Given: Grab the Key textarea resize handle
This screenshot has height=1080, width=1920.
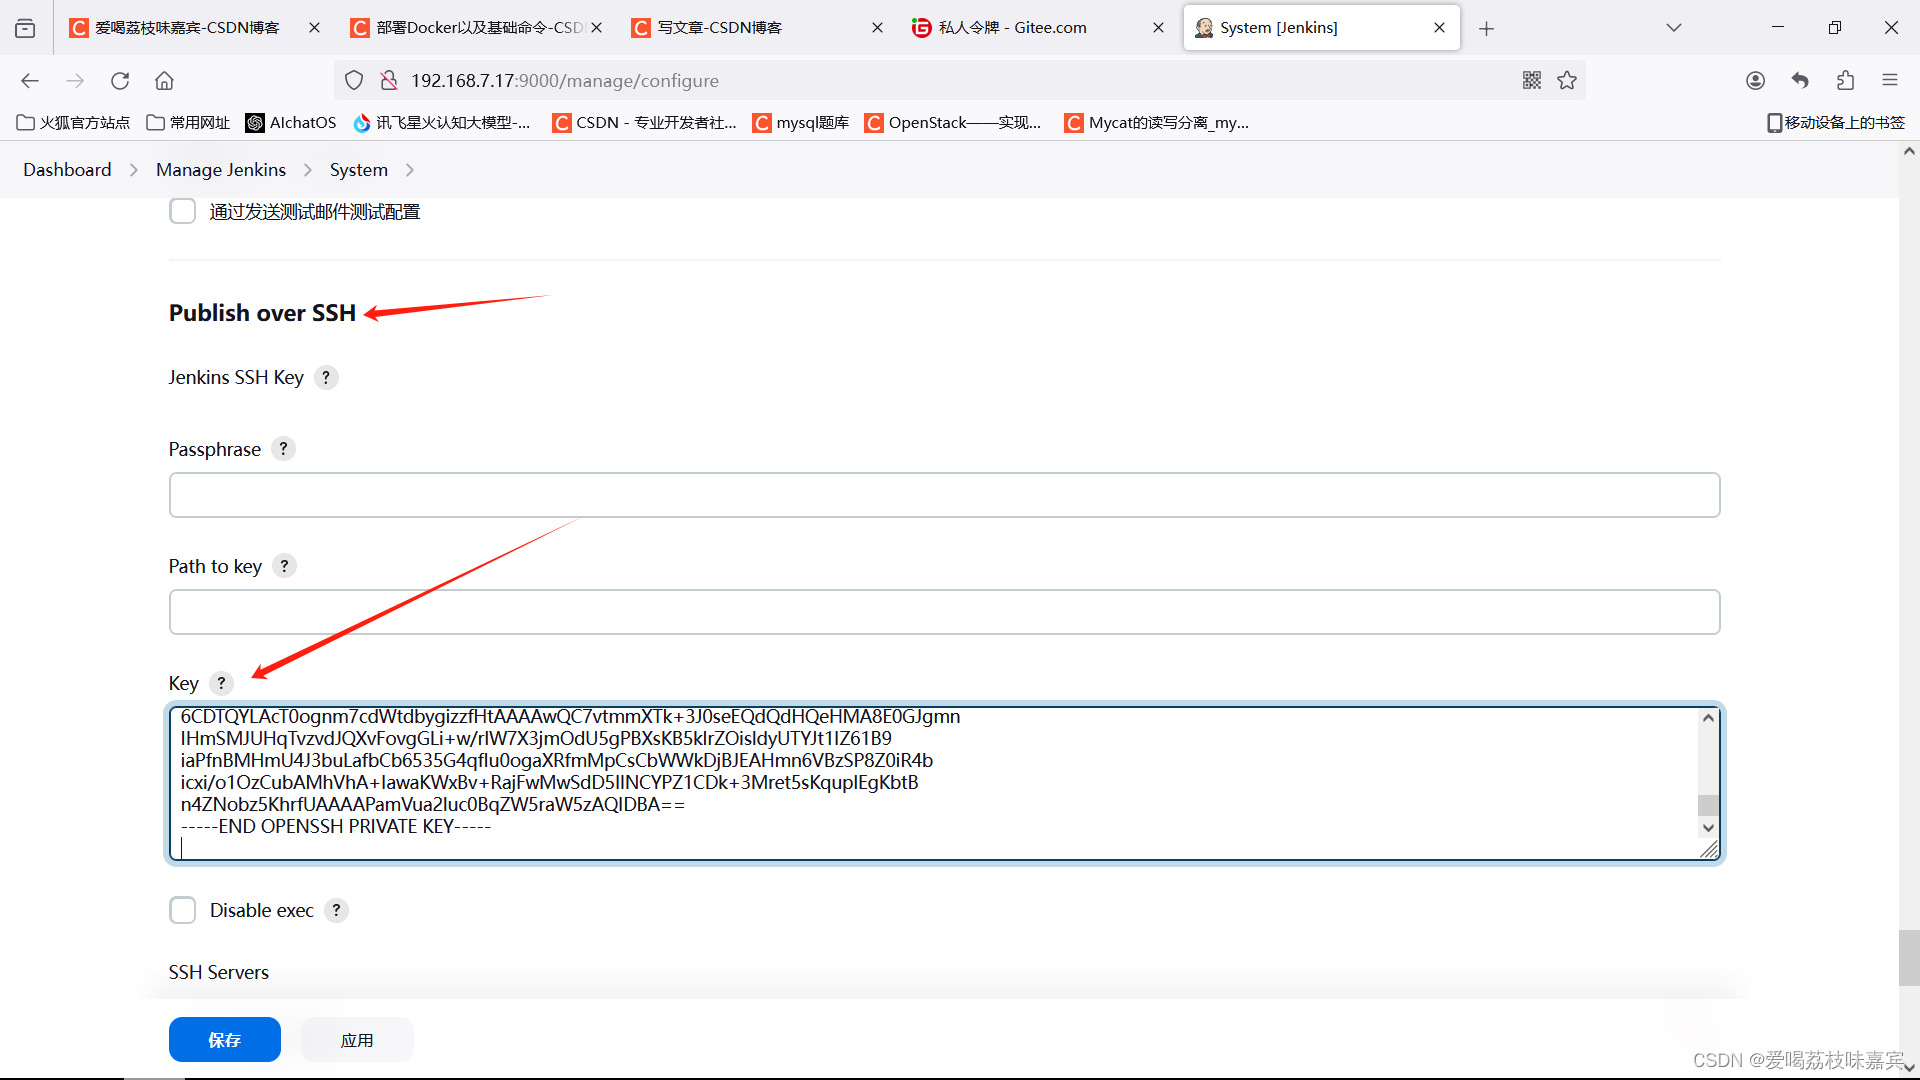Looking at the screenshot, I should (x=1709, y=849).
